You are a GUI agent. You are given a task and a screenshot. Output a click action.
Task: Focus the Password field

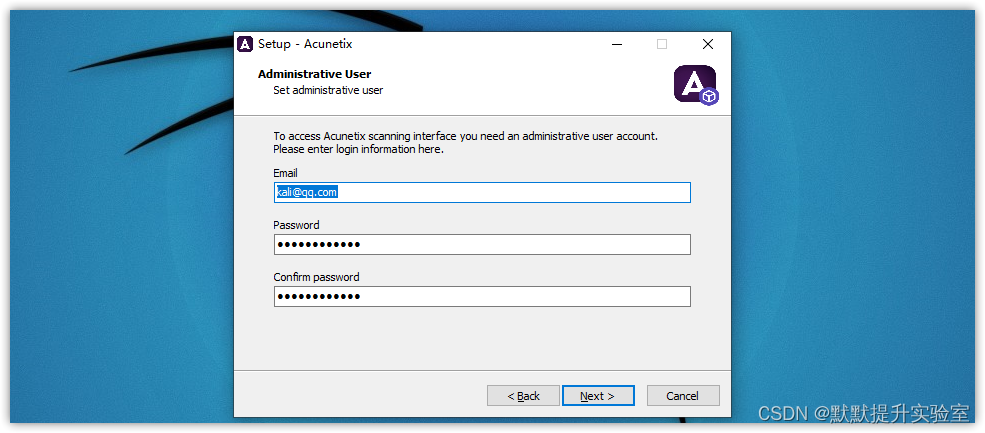tap(482, 244)
